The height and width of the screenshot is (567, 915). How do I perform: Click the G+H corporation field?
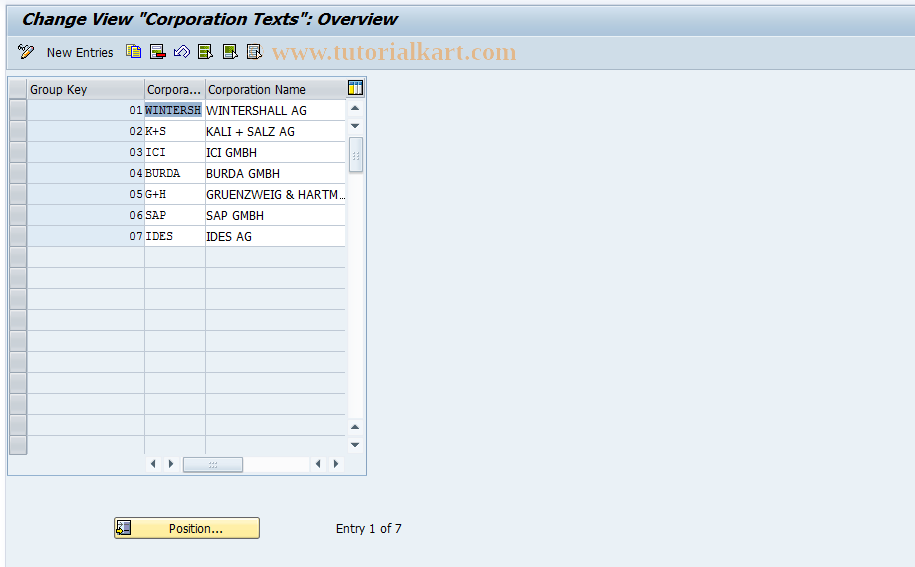coord(174,194)
